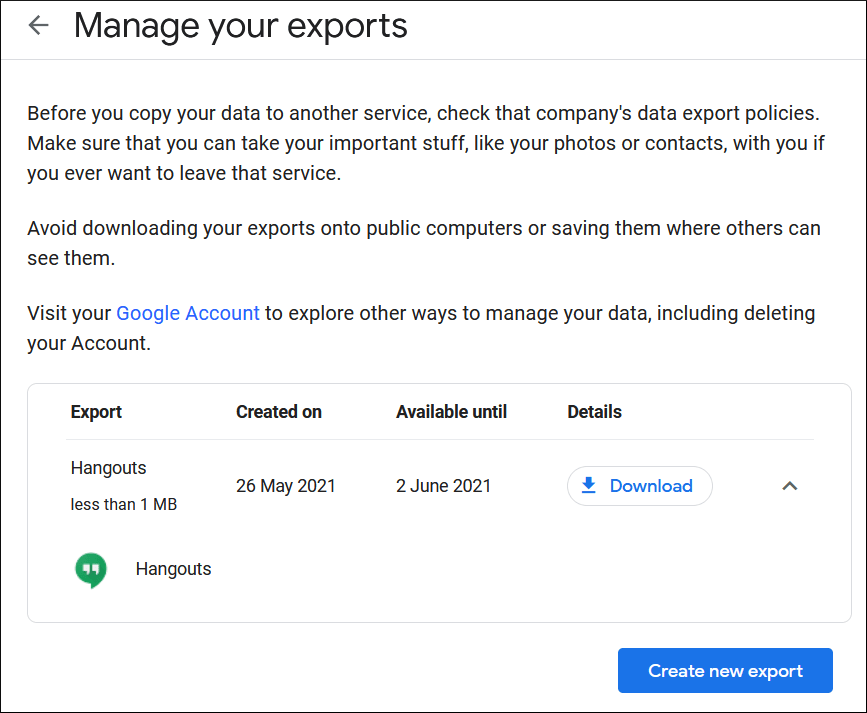Click the Hangouts export name in the row
This screenshot has height=713, width=867.
coord(108,469)
